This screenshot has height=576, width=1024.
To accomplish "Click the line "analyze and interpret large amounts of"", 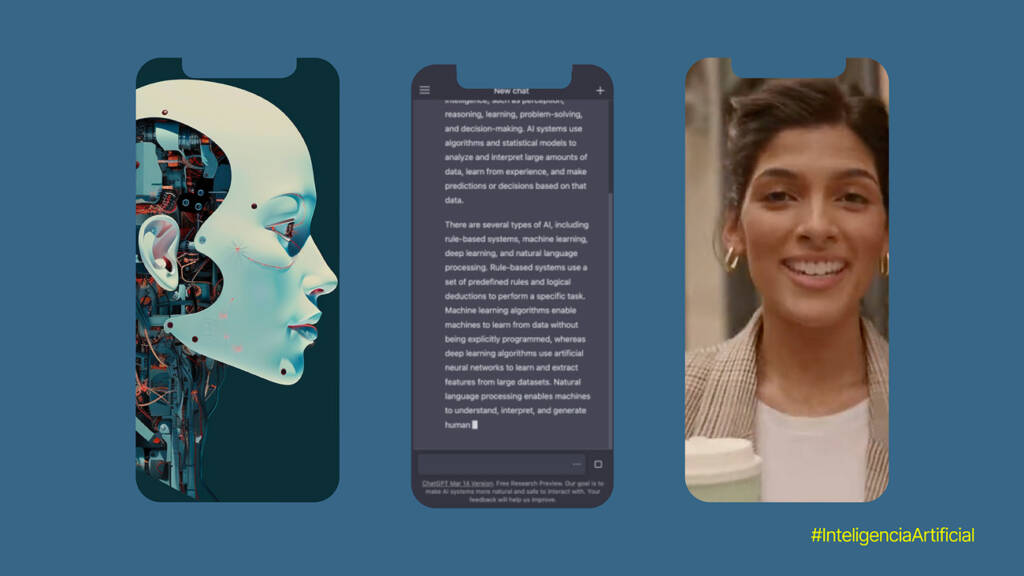I will (516, 157).
